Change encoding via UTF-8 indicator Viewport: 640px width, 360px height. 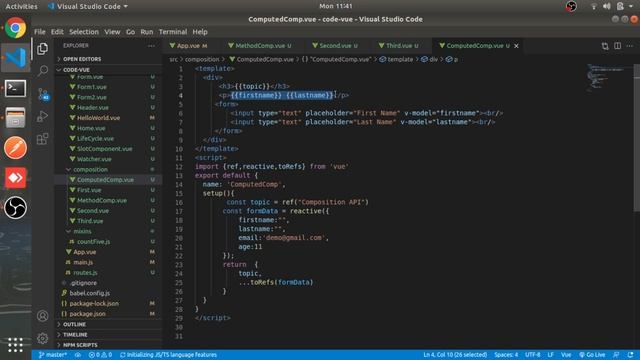(533, 355)
